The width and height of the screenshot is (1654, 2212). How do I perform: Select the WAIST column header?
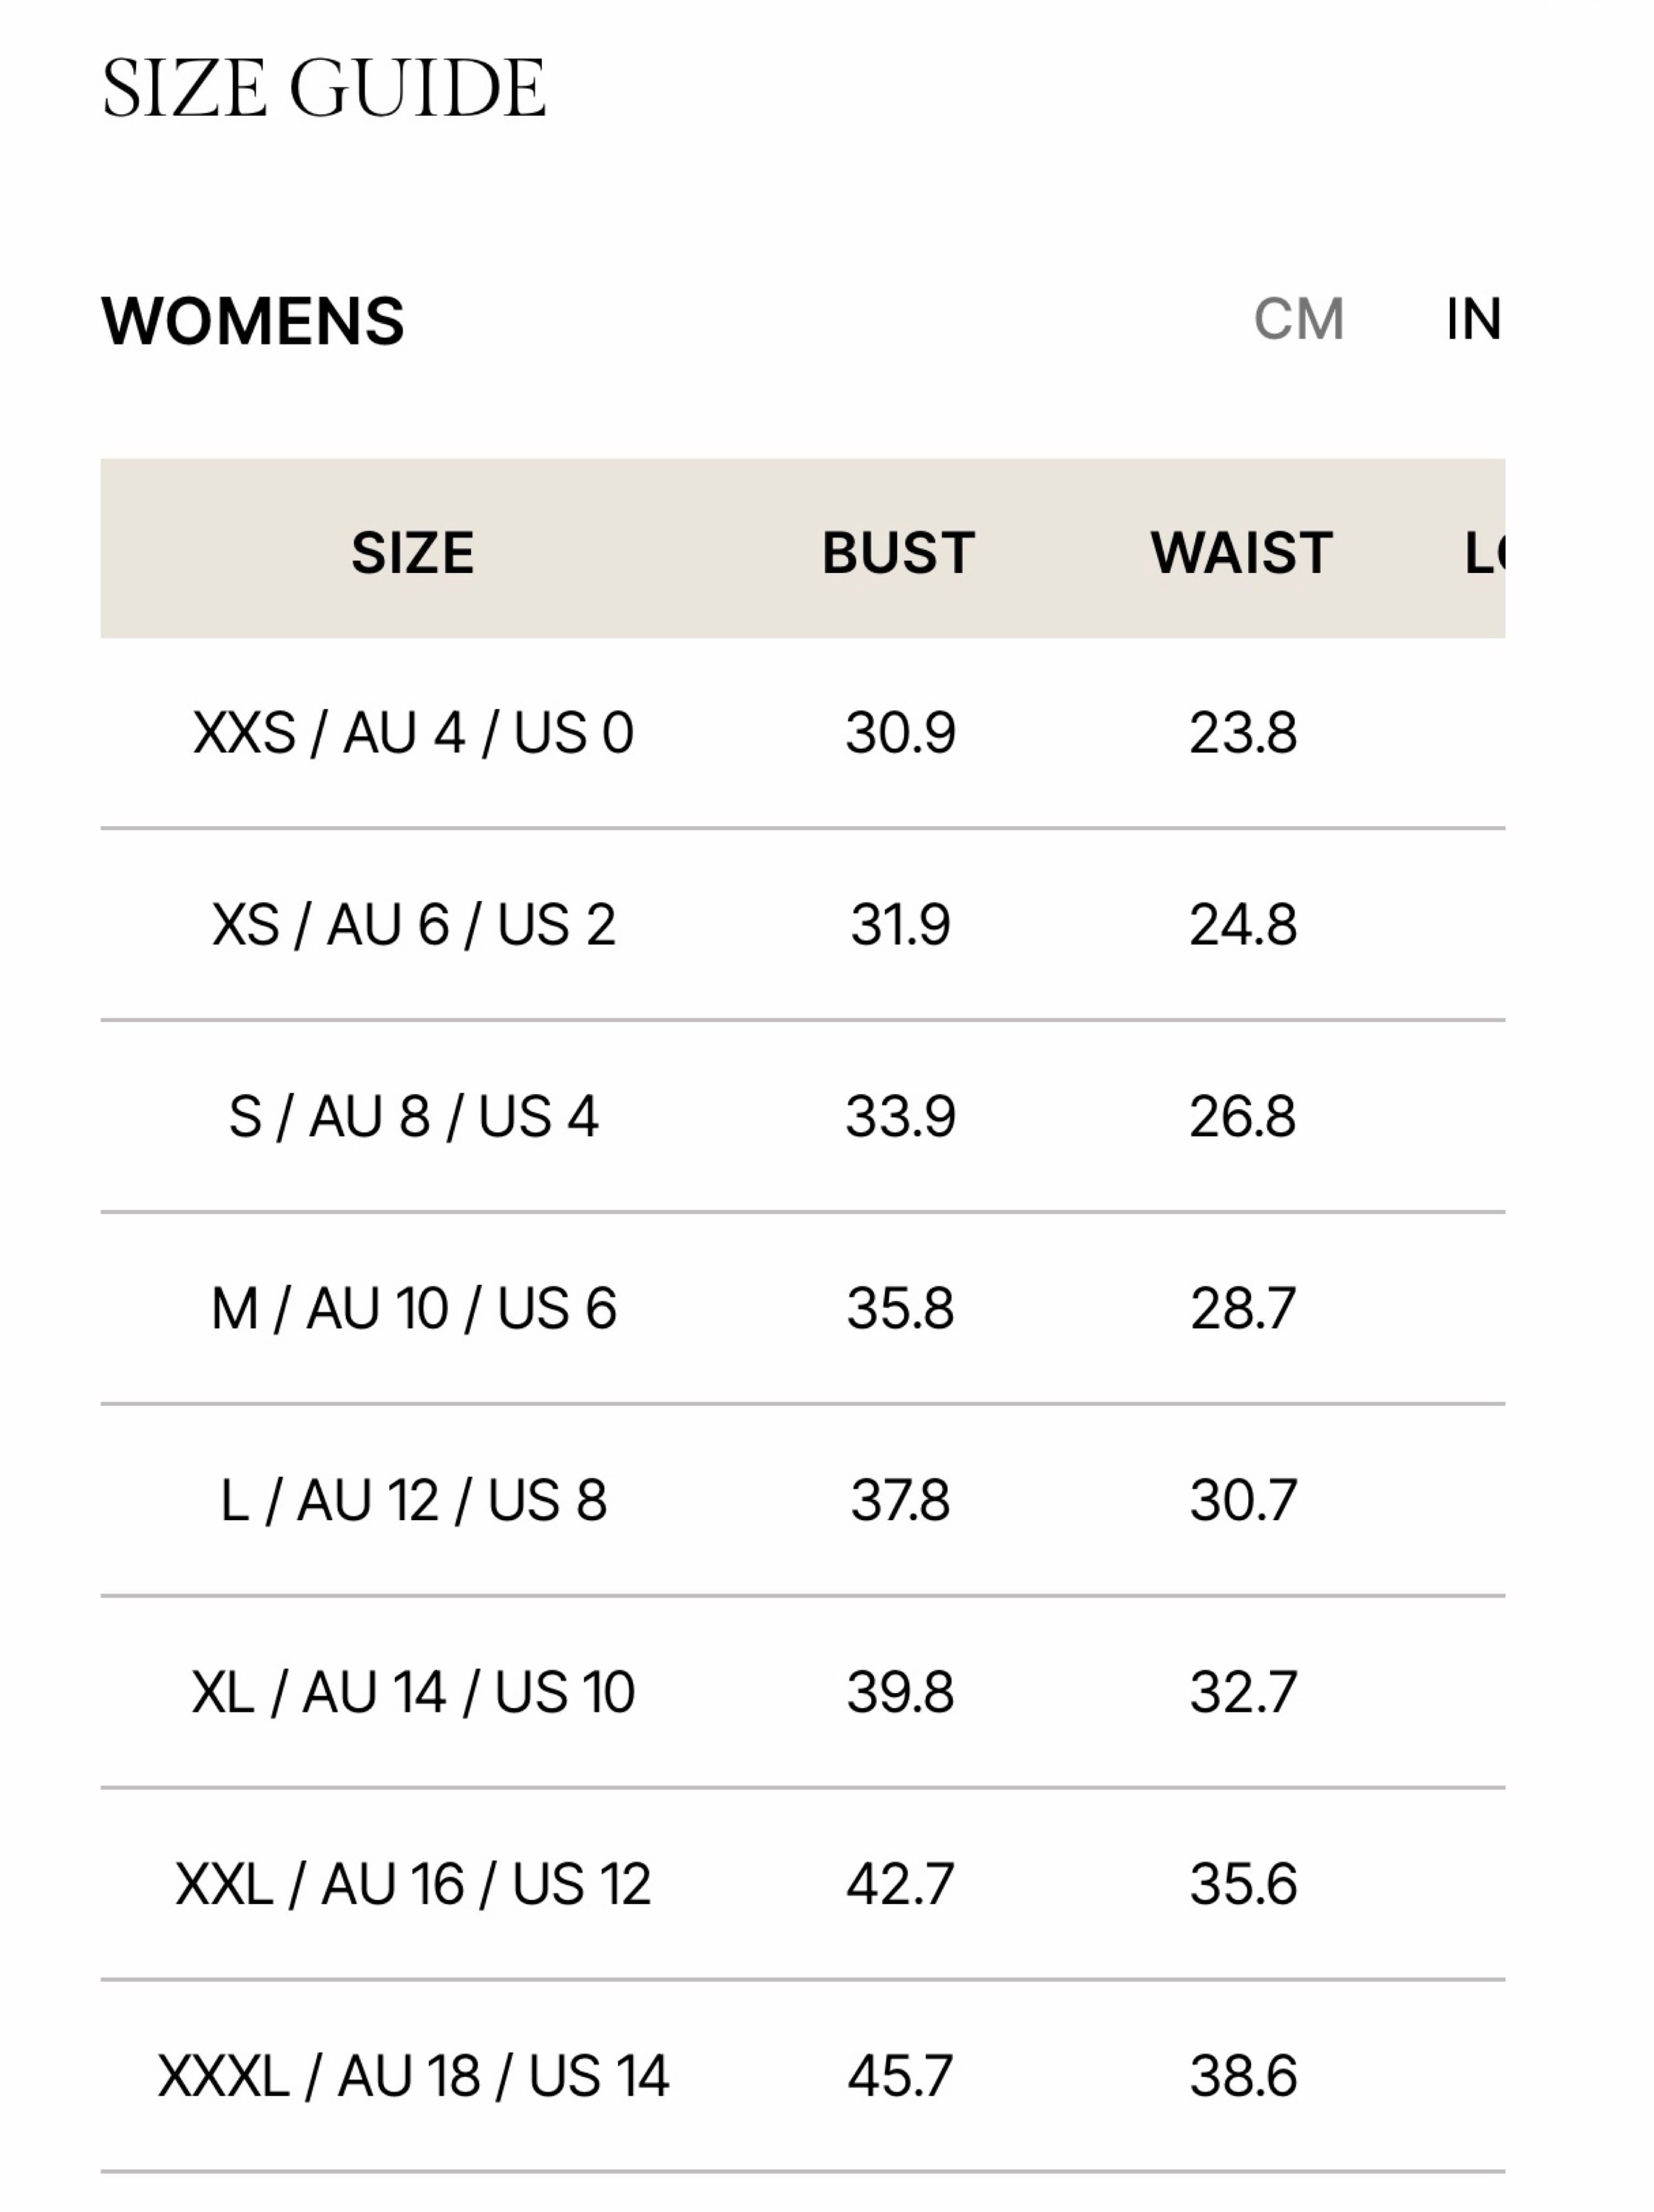[x=1241, y=552]
